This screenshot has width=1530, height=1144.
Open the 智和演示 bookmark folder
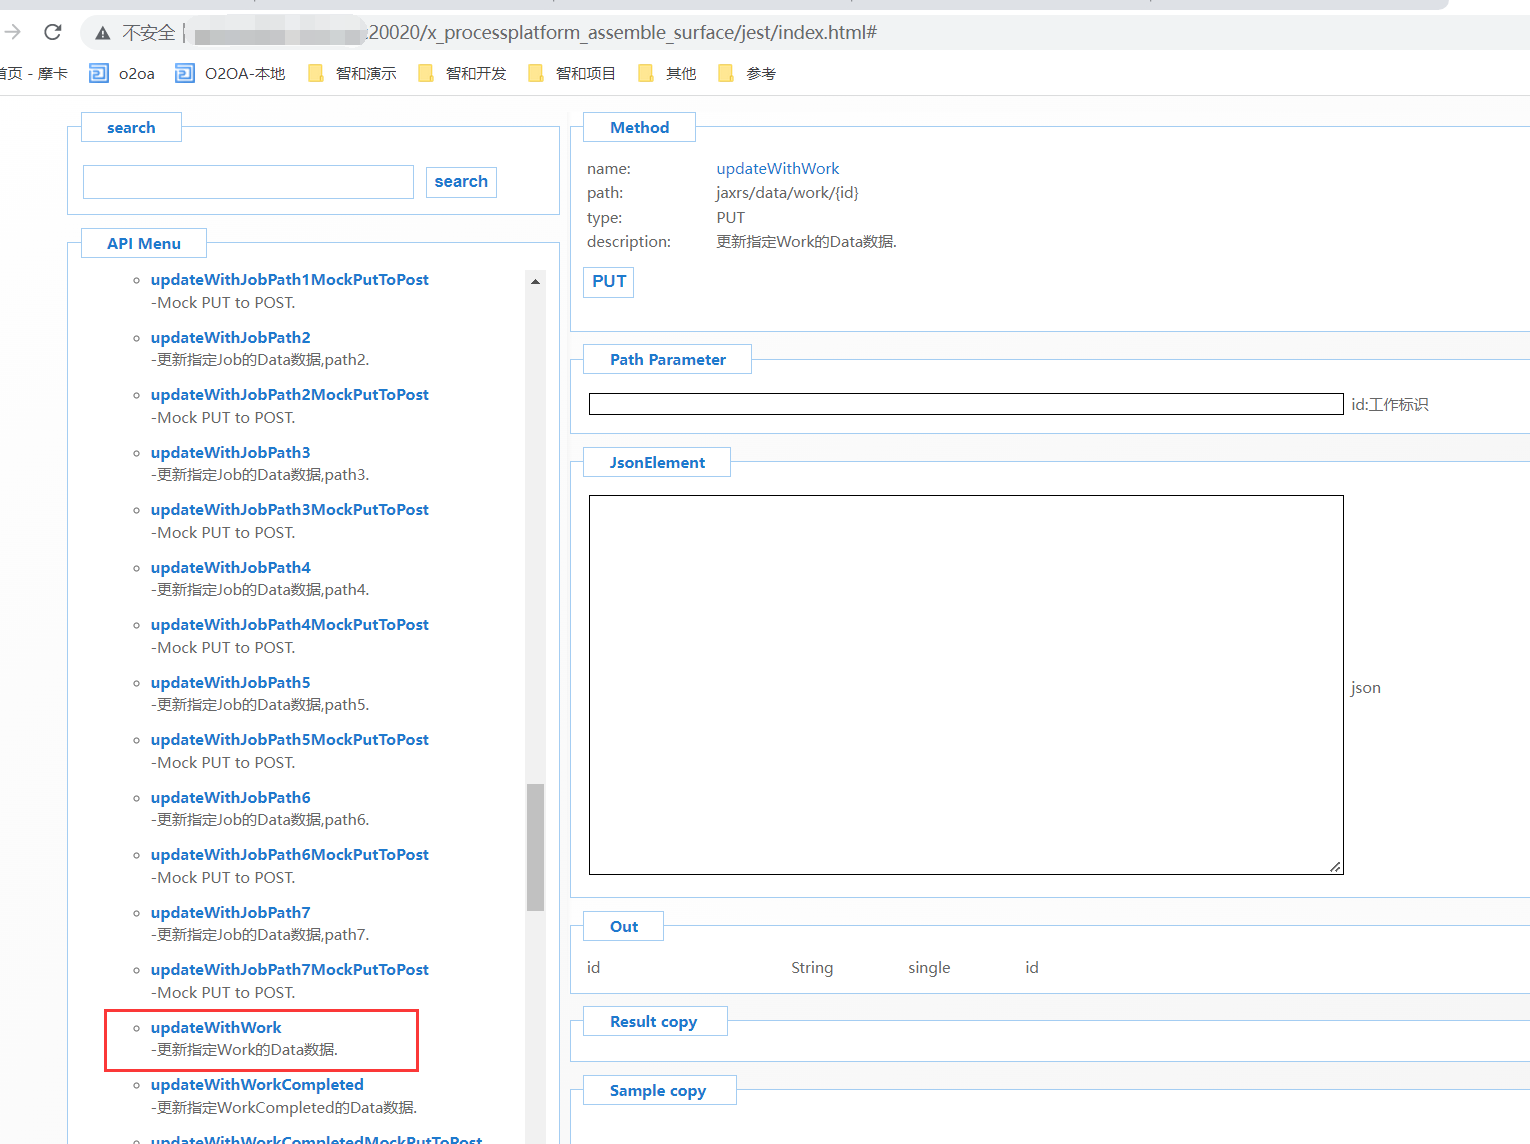pos(353,73)
